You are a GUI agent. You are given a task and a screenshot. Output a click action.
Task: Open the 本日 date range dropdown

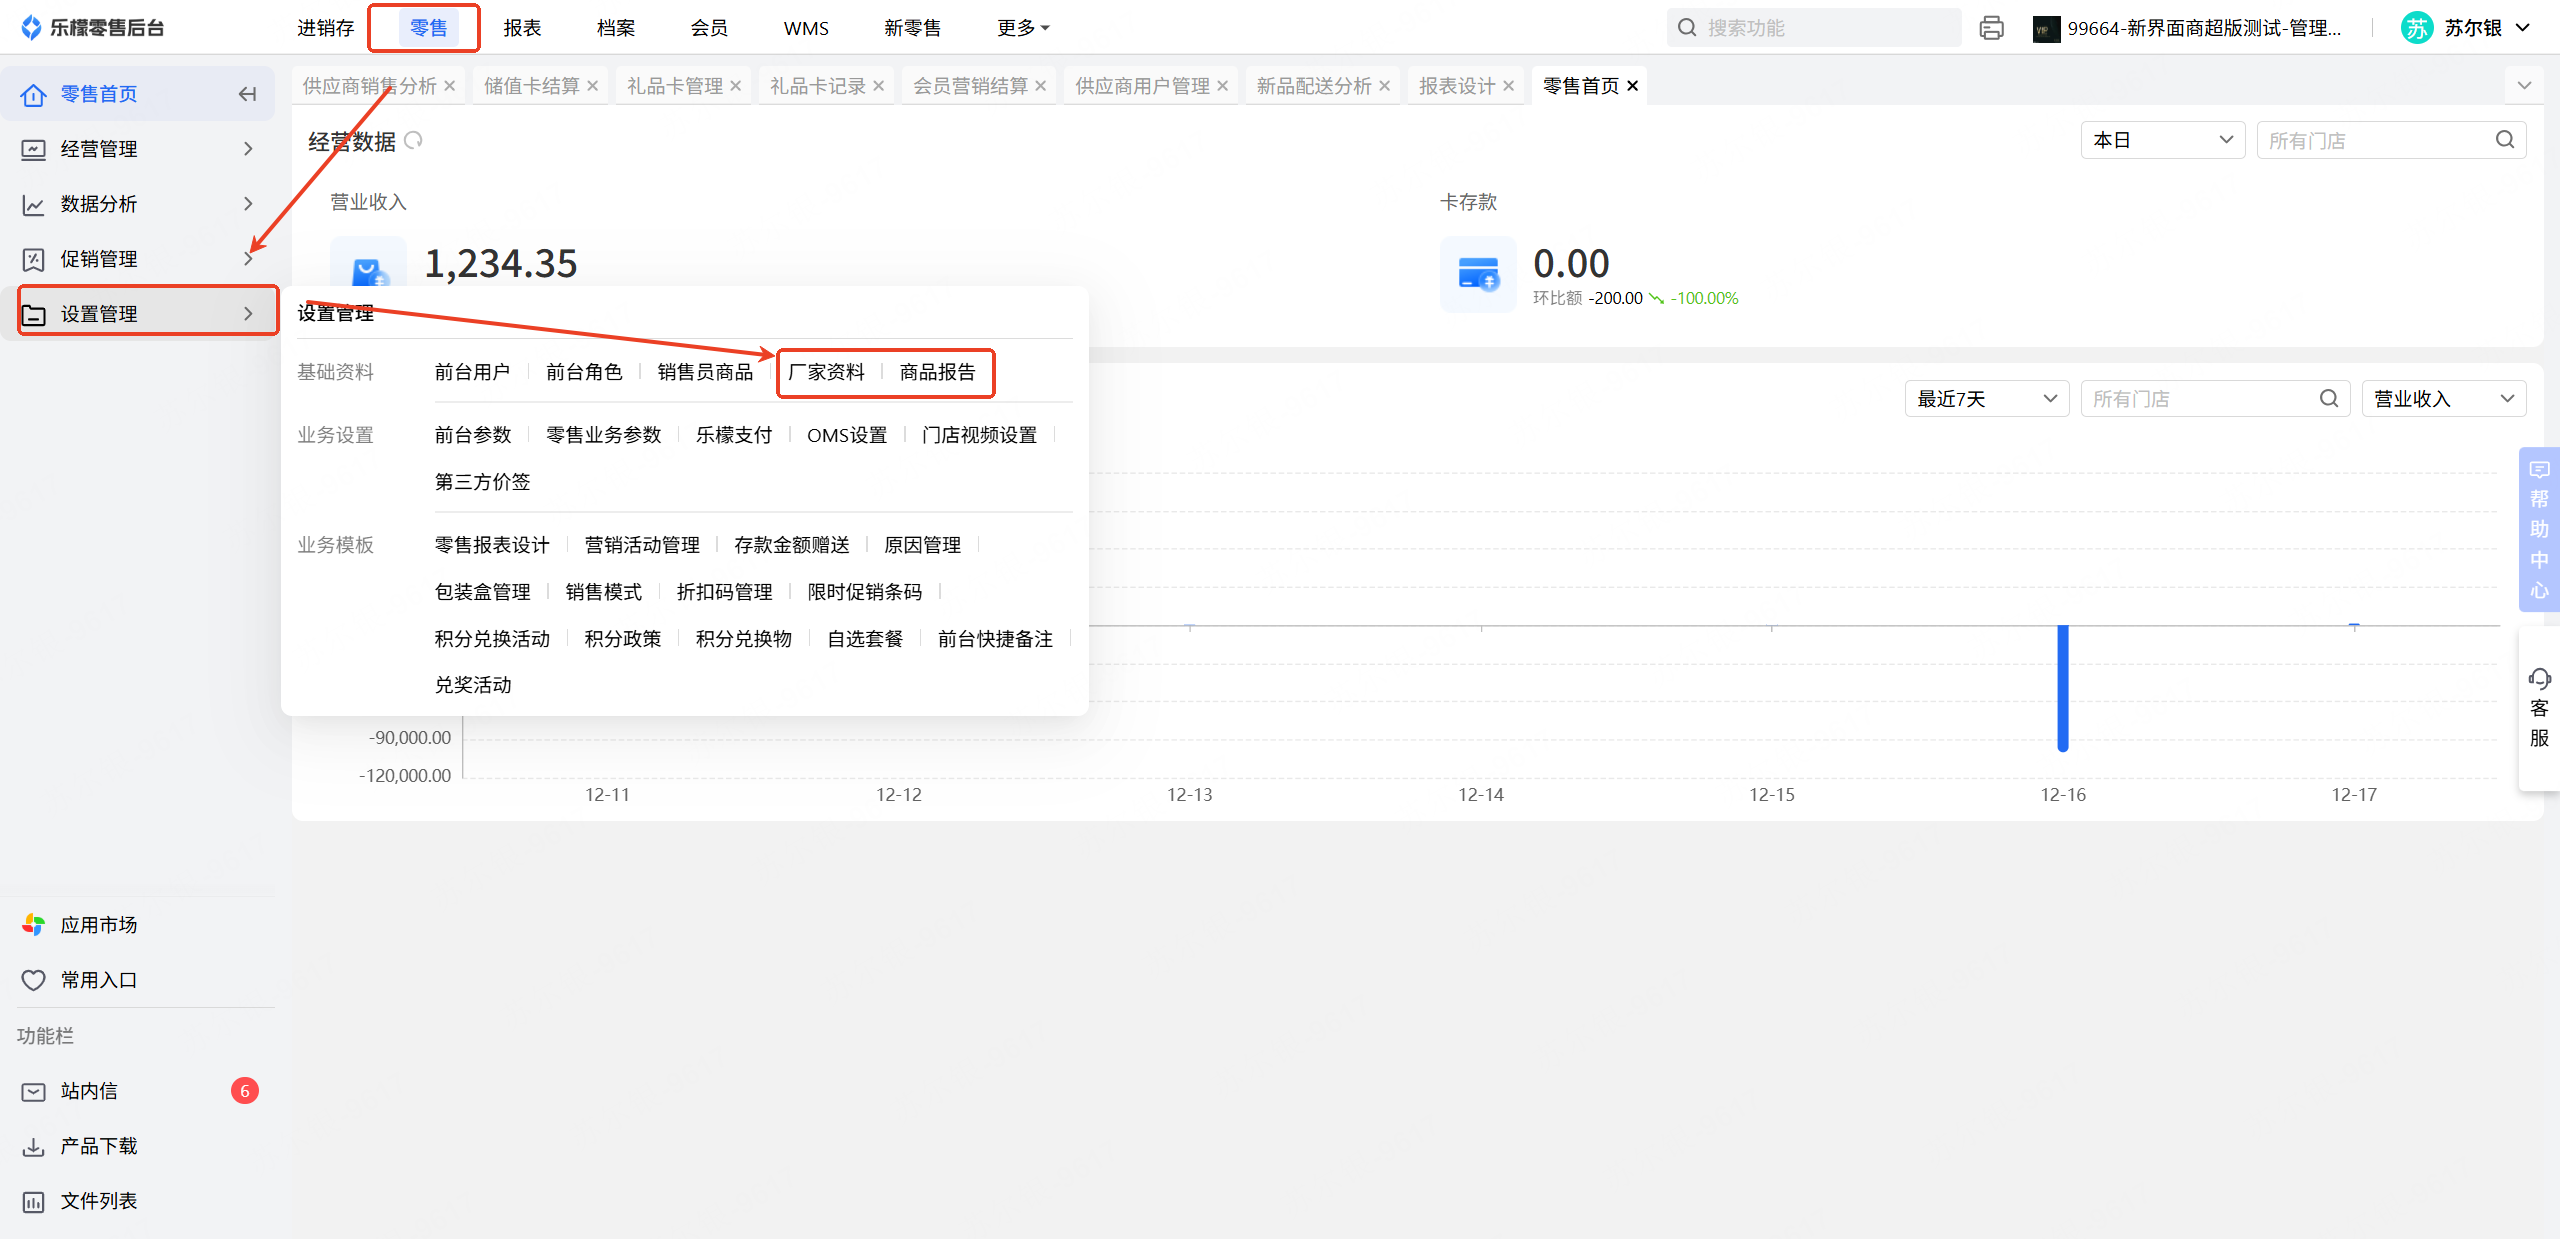(2162, 140)
